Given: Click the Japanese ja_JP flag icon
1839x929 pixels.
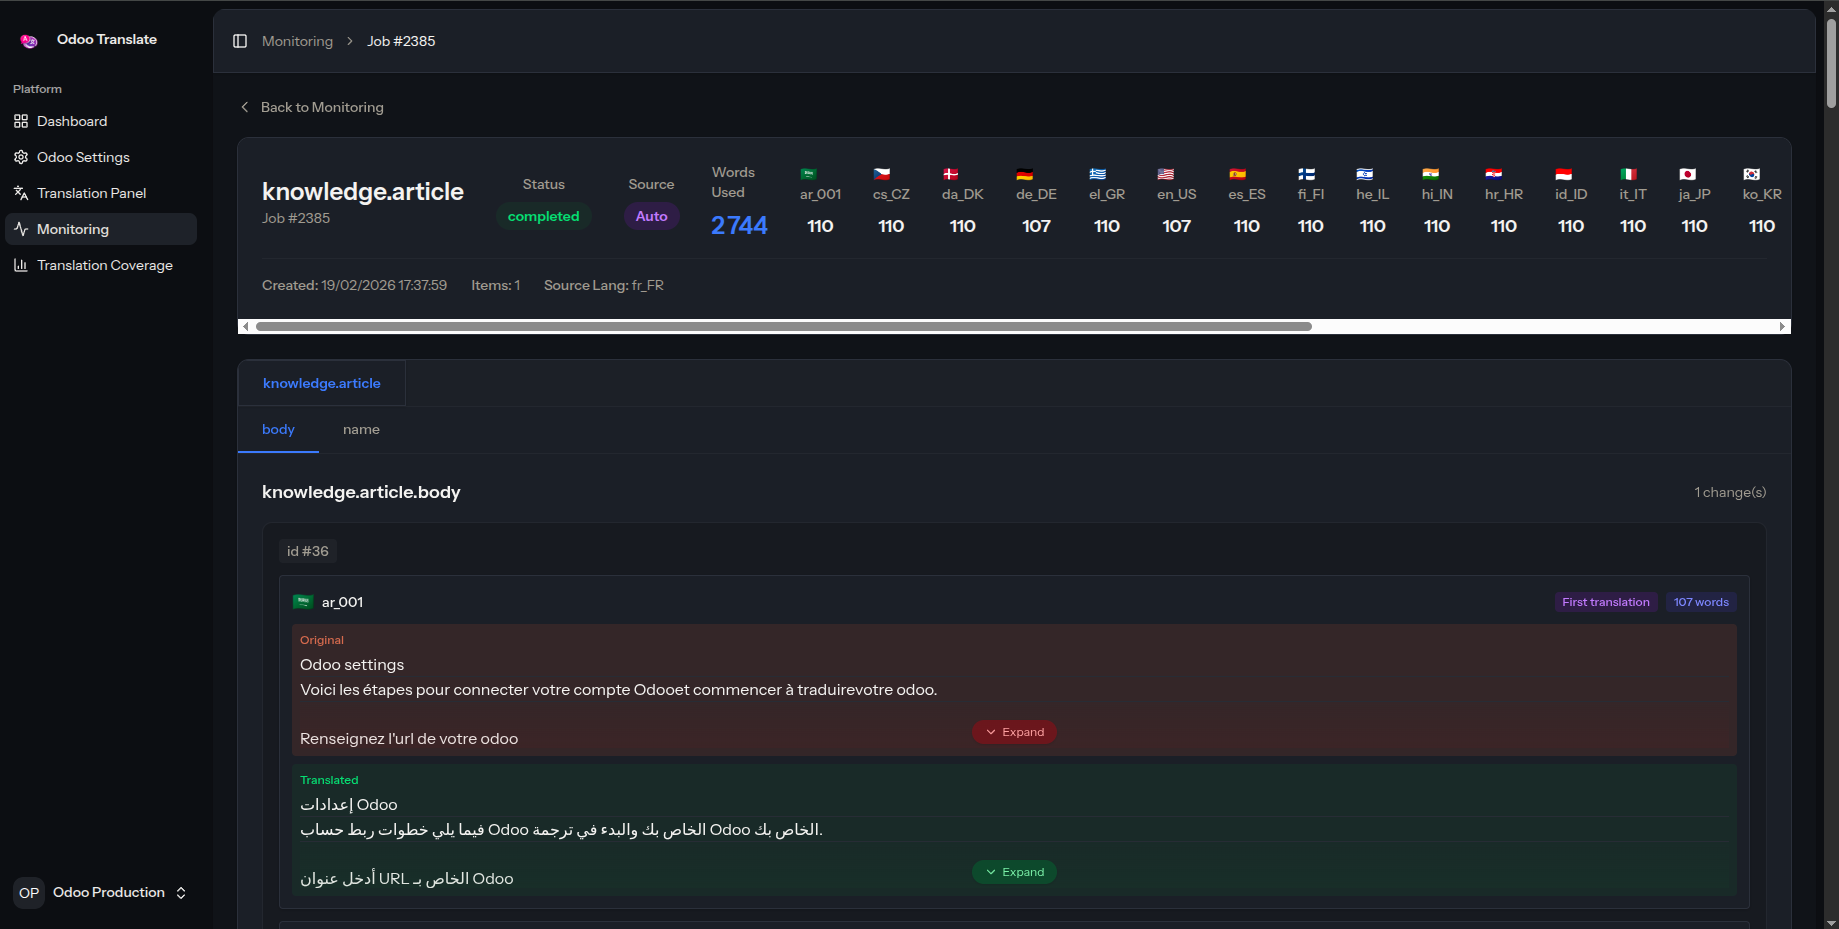Looking at the screenshot, I should click(1687, 174).
